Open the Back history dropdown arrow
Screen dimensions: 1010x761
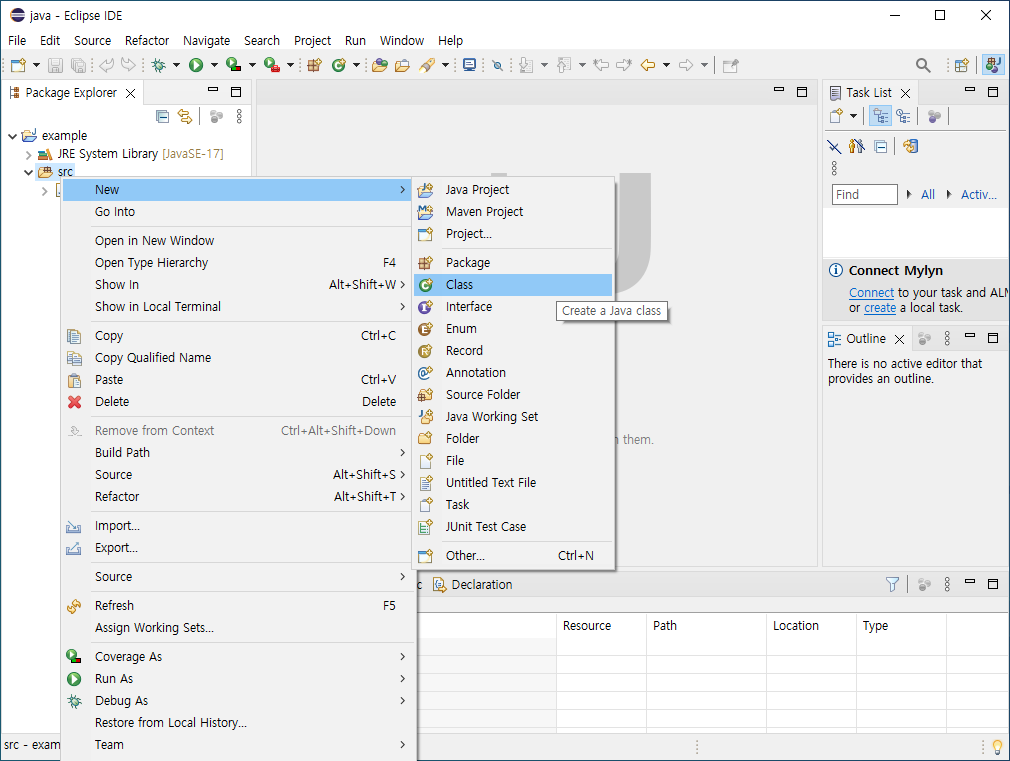(666, 65)
